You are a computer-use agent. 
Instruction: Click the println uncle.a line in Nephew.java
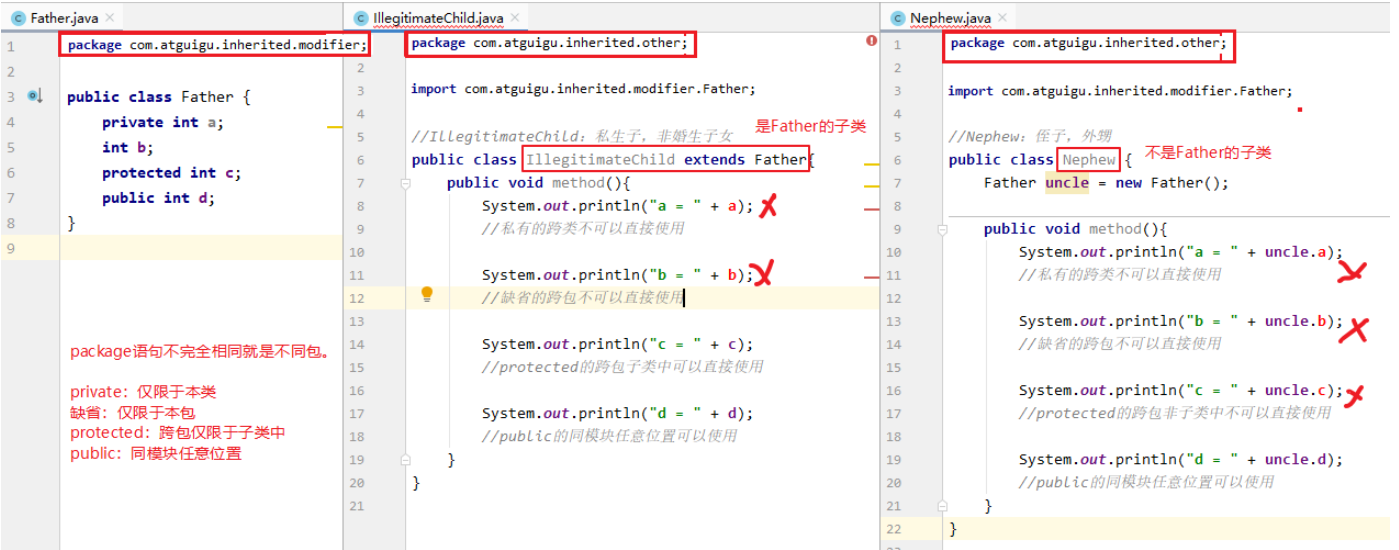click(x=1182, y=252)
